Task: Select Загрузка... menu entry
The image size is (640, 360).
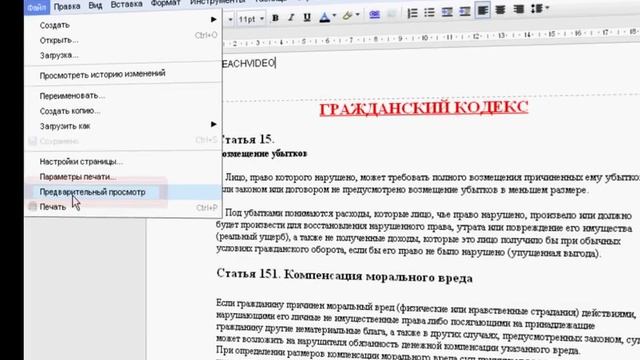Action: pyautogui.click(x=59, y=55)
